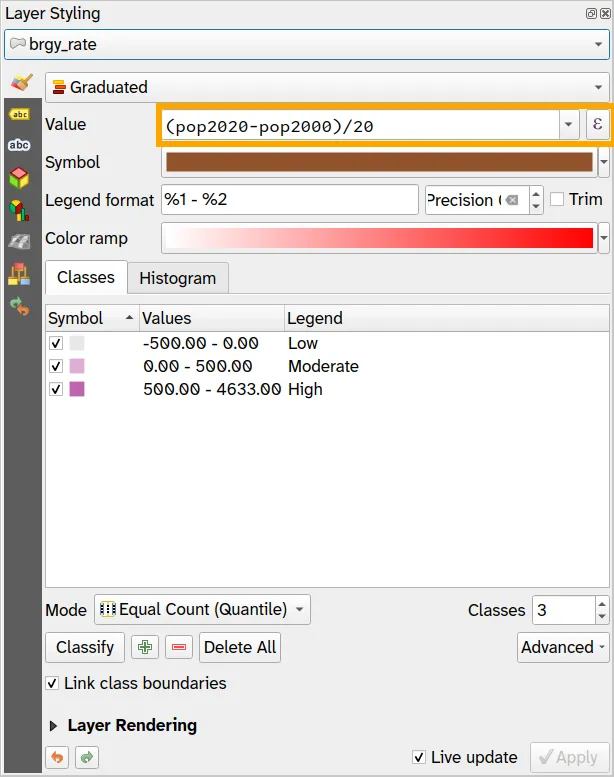Disable the Live update checkbox
This screenshot has height=777, width=614.
pos(420,757)
